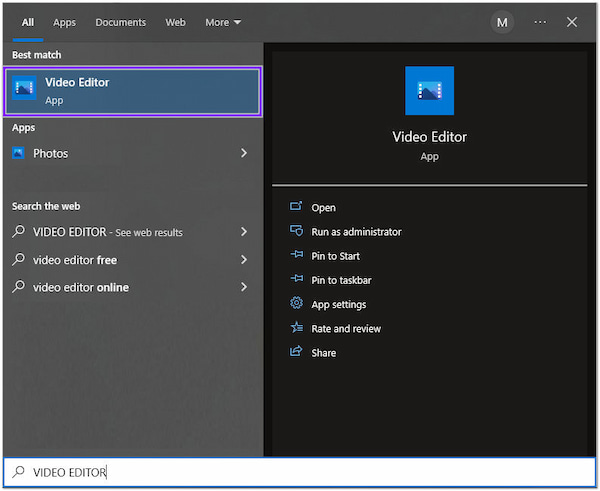Click the search box containing VIDEO EDITOR
The height and width of the screenshot is (491, 600).
click(x=300, y=473)
